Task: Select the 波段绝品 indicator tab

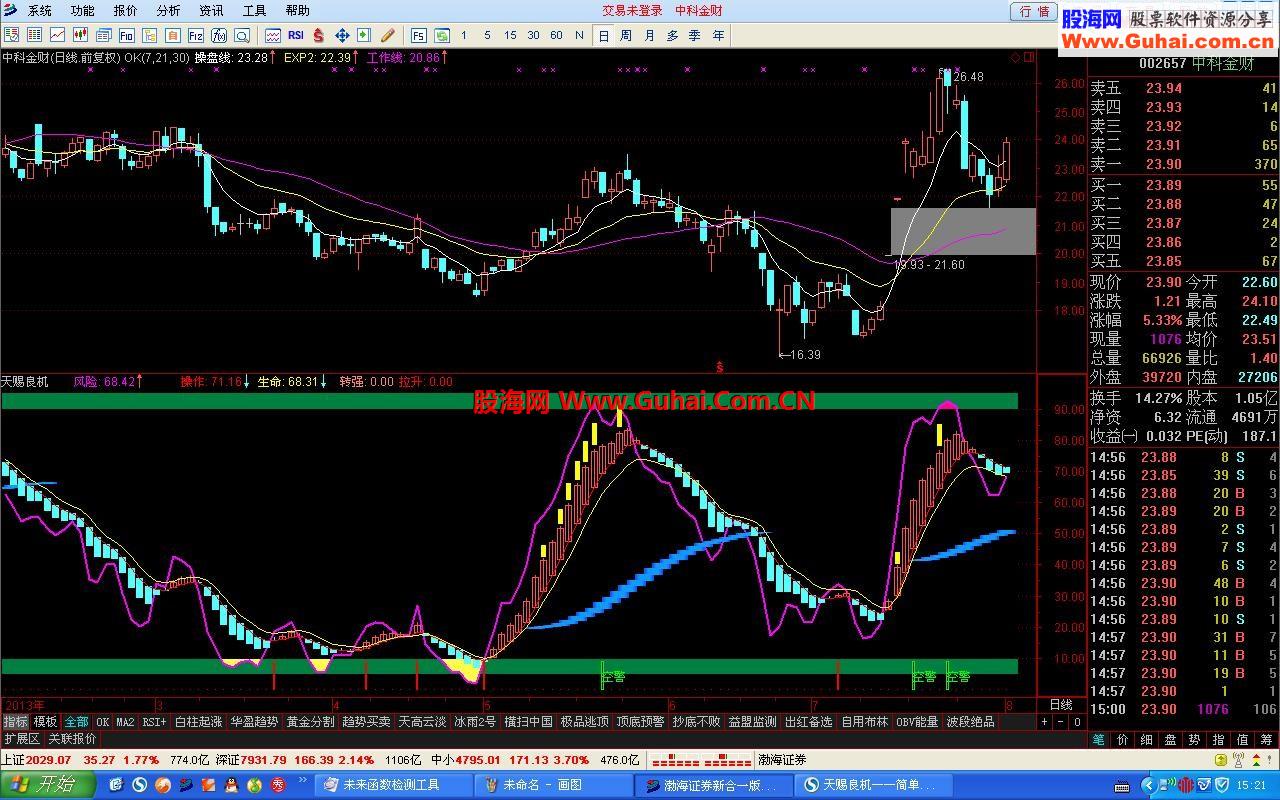Action: pos(970,722)
